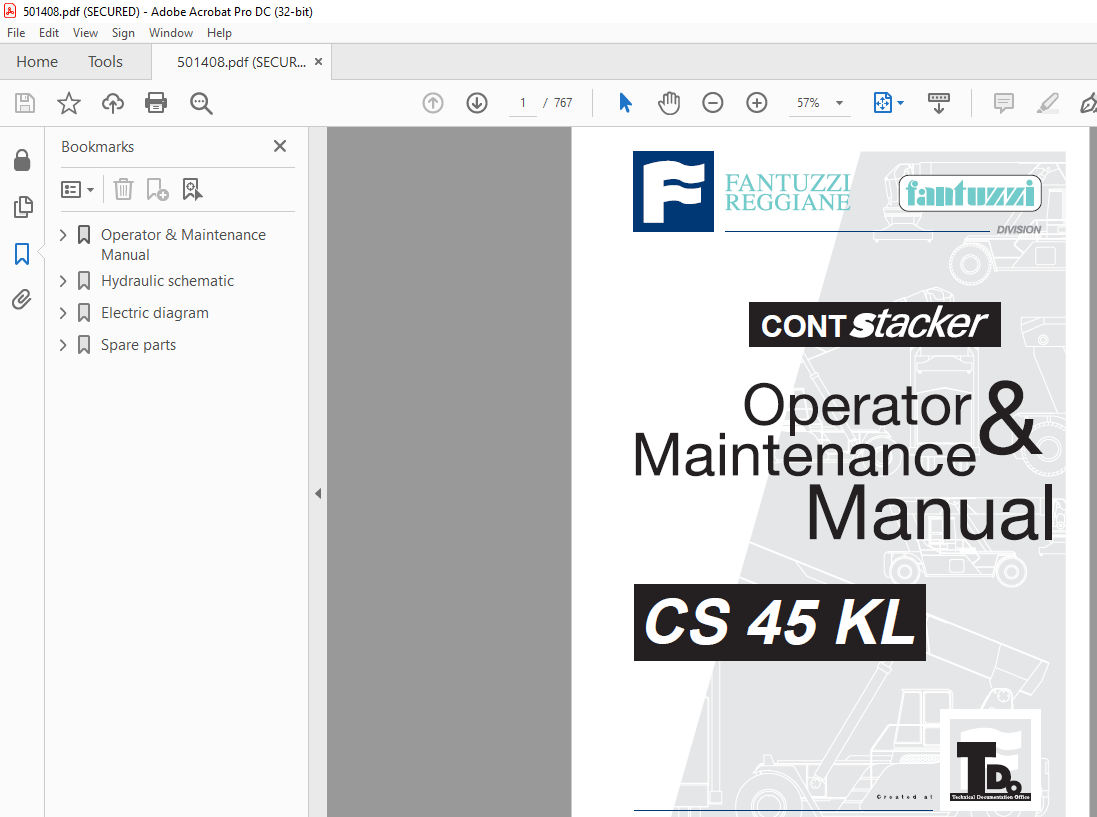Open bookmarks options list dropdown

click(x=77, y=190)
